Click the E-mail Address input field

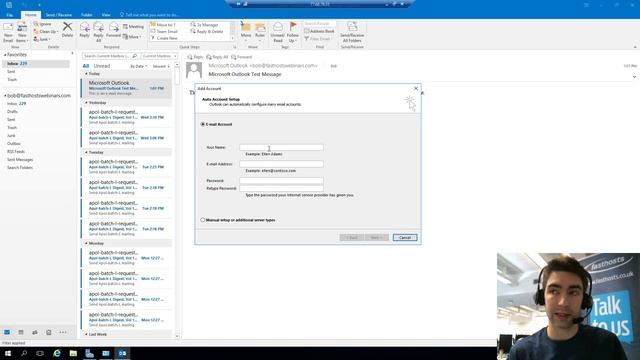click(281, 164)
